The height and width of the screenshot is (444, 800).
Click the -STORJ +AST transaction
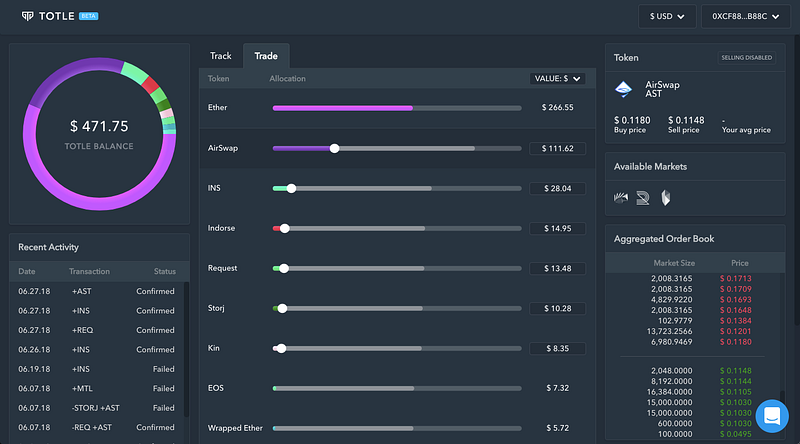(96, 408)
